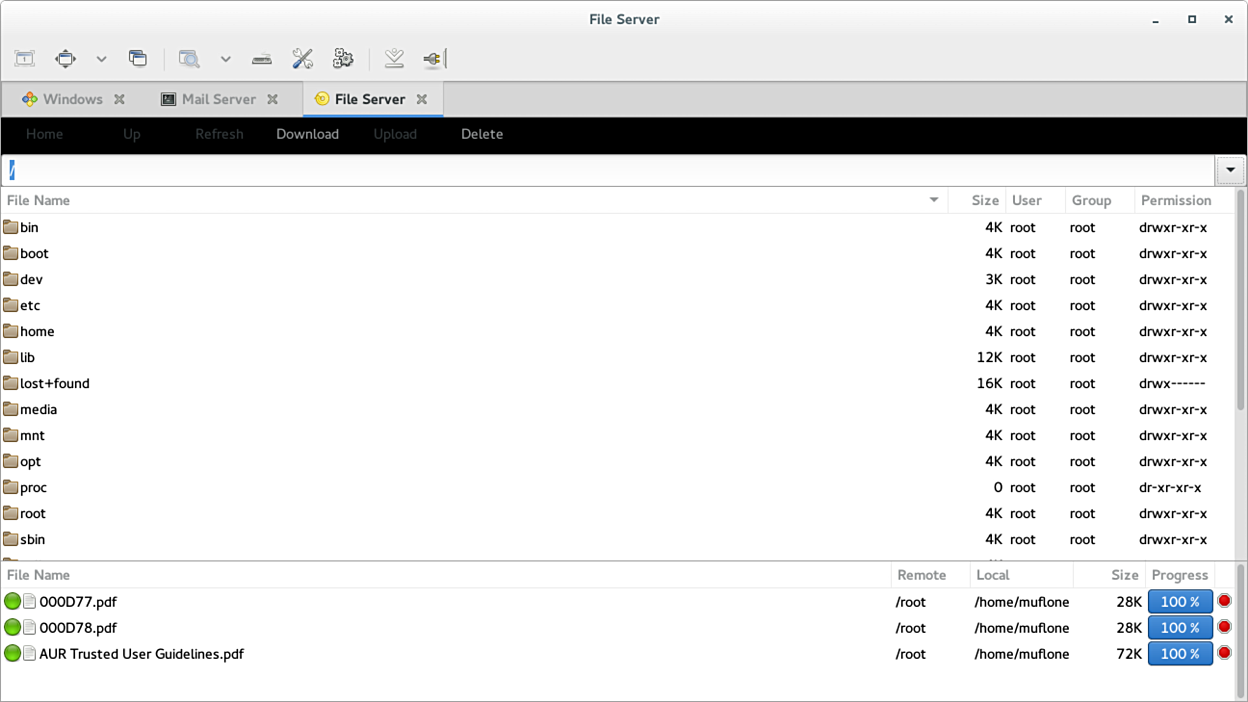This screenshot has height=702, width=1248.
Task: Click the minimize-window toolbar icon with down arrow
Action: click(x=394, y=59)
